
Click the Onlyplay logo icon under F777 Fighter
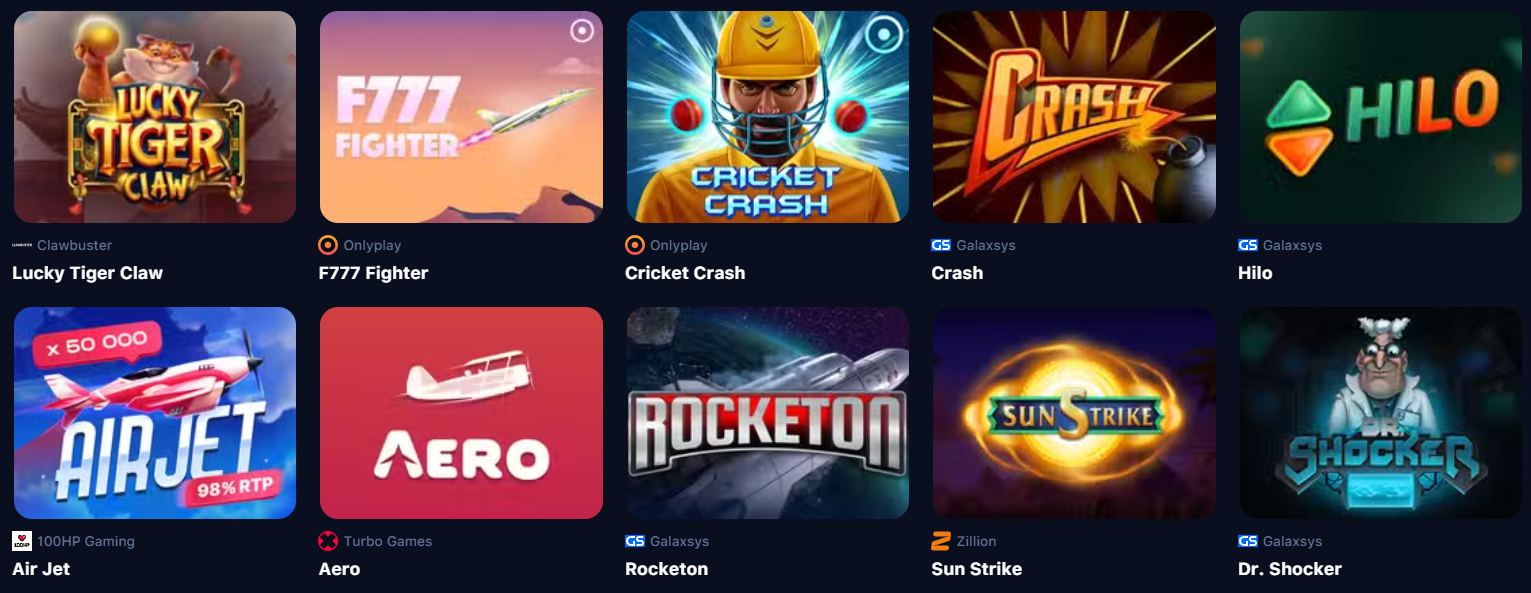pyautogui.click(x=328, y=245)
